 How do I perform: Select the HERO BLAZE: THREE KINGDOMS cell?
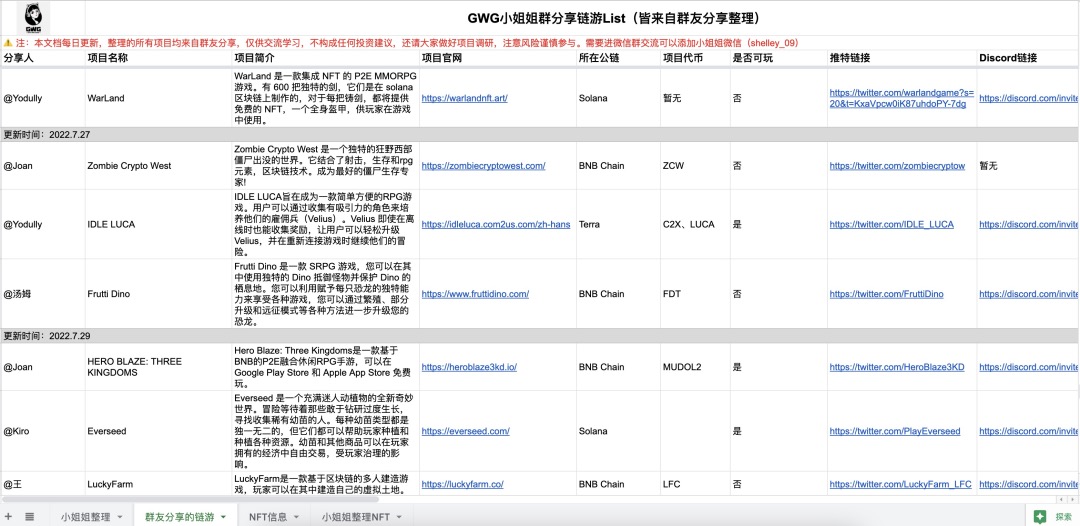pyautogui.click(x=158, y=367)
